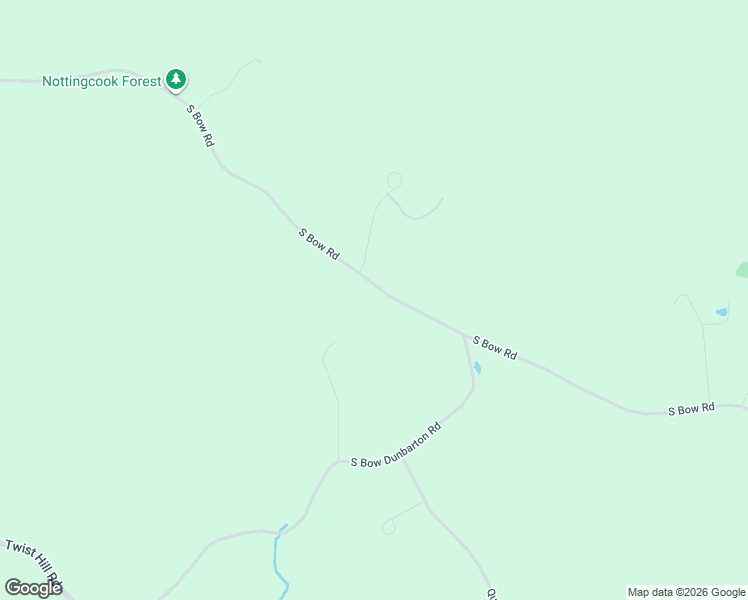
Task: Click the dark green park patch at right edge
Action: [x=742, y=269]
